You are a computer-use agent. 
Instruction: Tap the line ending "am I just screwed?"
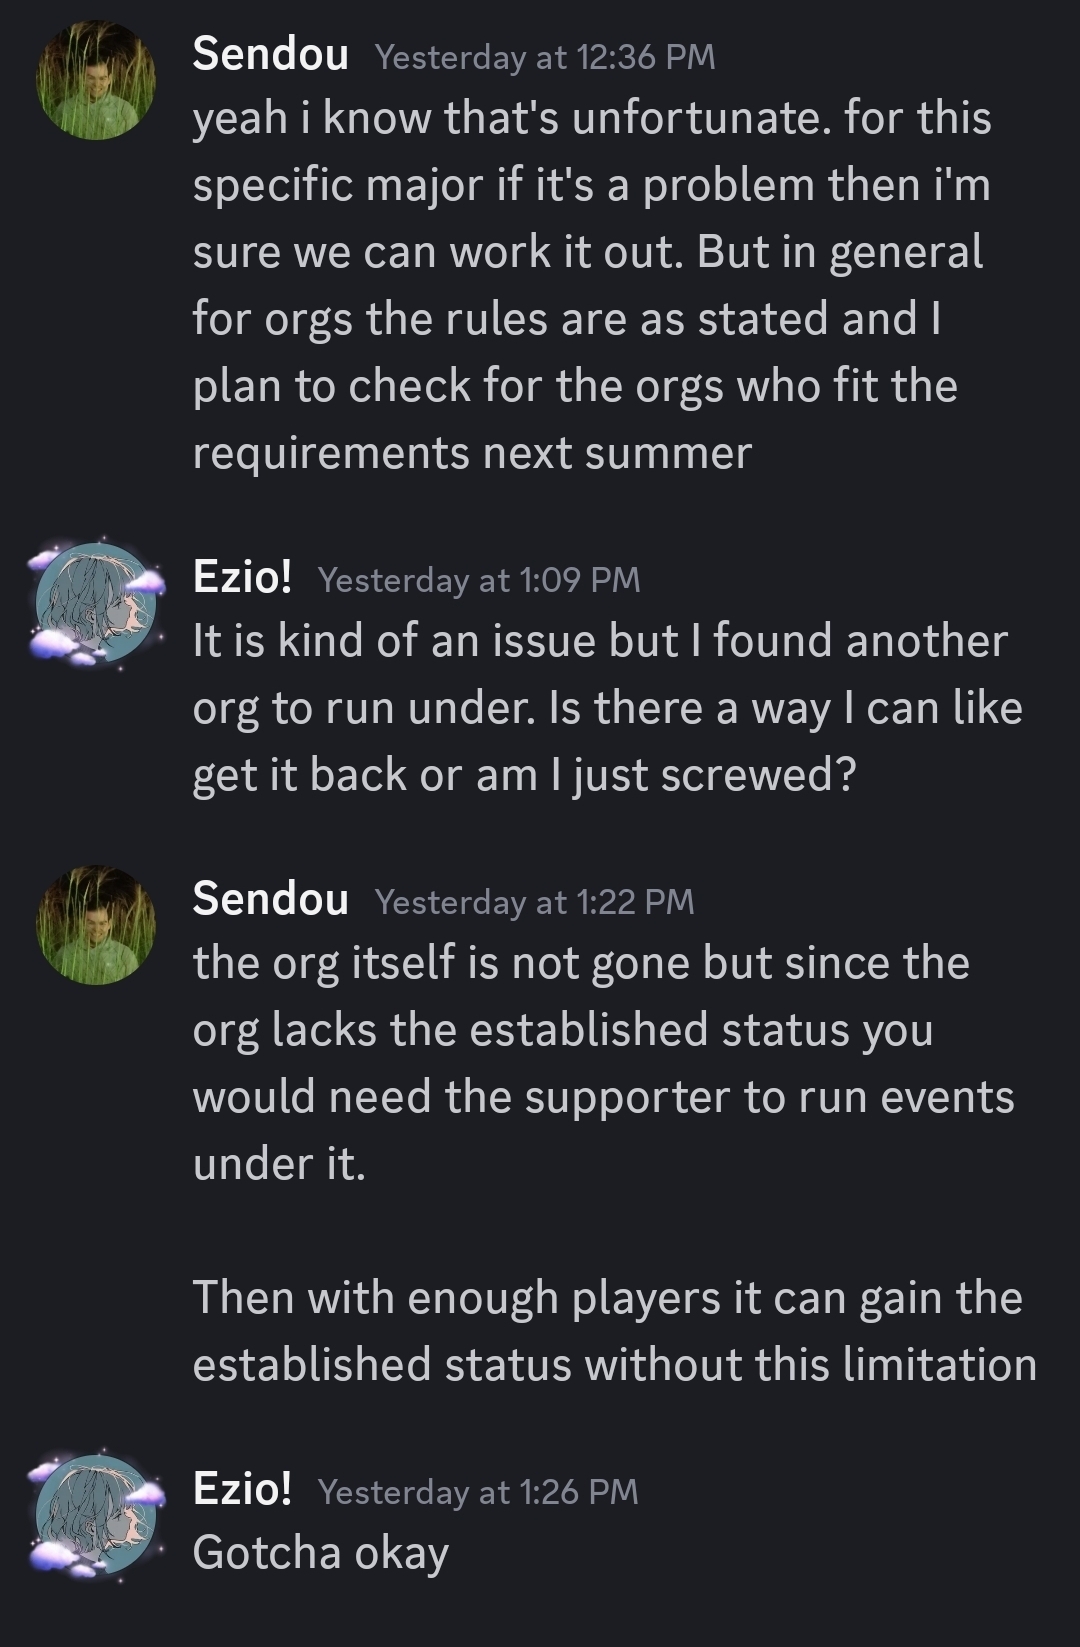(524, 775)
